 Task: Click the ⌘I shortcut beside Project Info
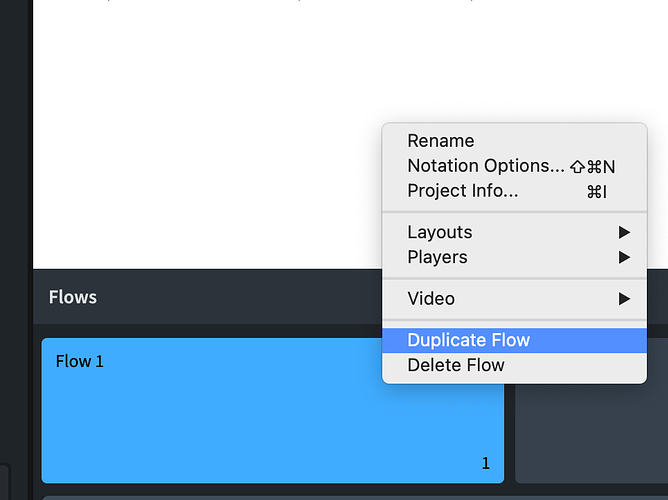pos(596,191)
